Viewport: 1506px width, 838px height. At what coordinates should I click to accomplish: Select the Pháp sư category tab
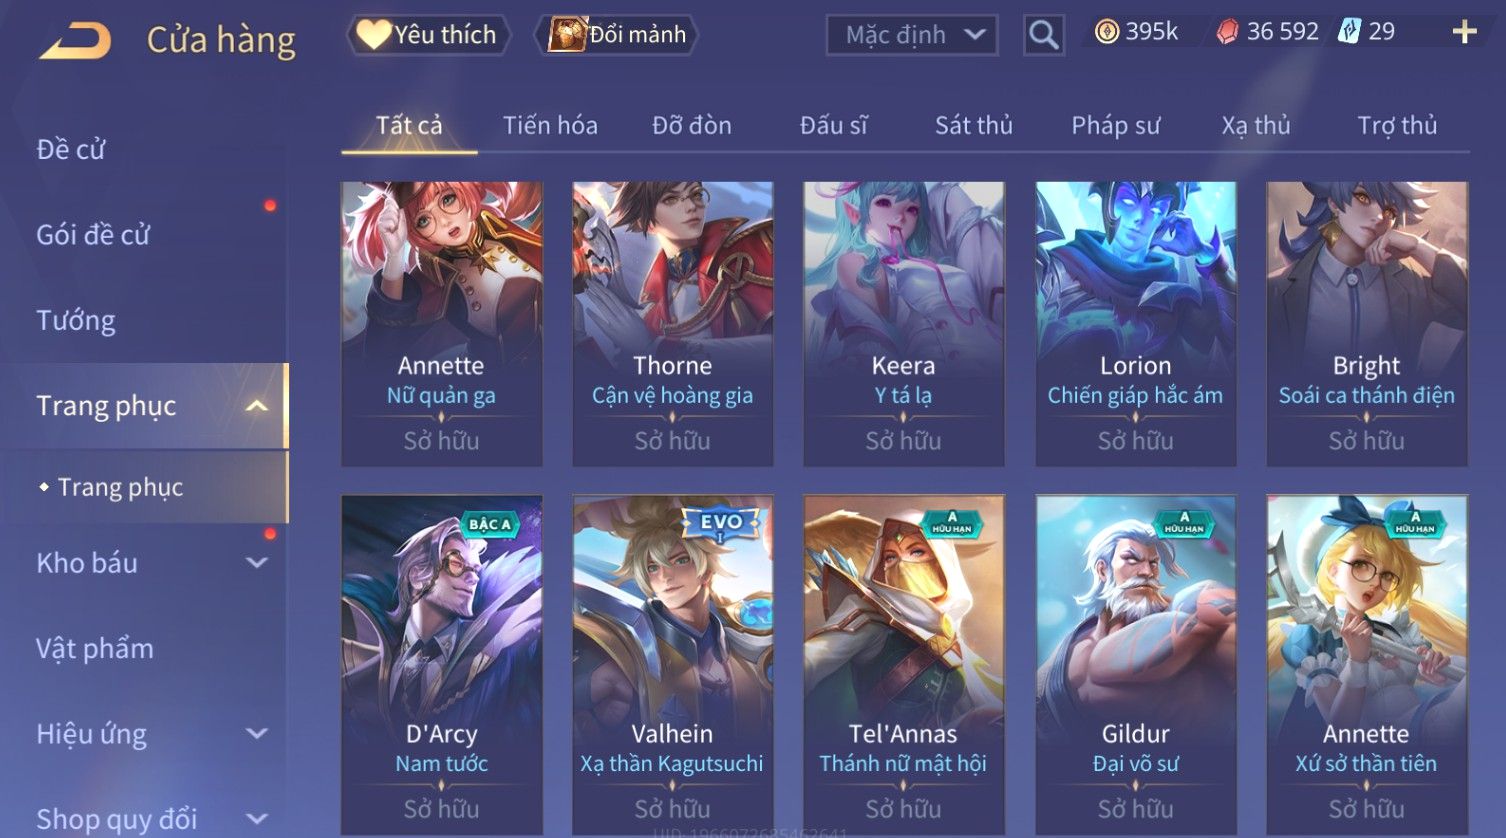(1116, 125)
